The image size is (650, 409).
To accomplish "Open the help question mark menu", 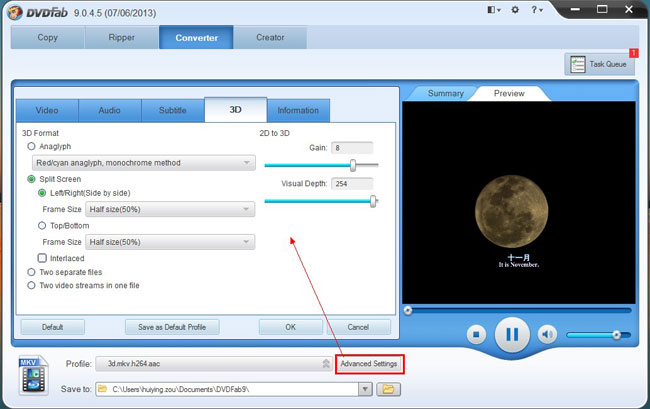I will click(x=537, y=10).
